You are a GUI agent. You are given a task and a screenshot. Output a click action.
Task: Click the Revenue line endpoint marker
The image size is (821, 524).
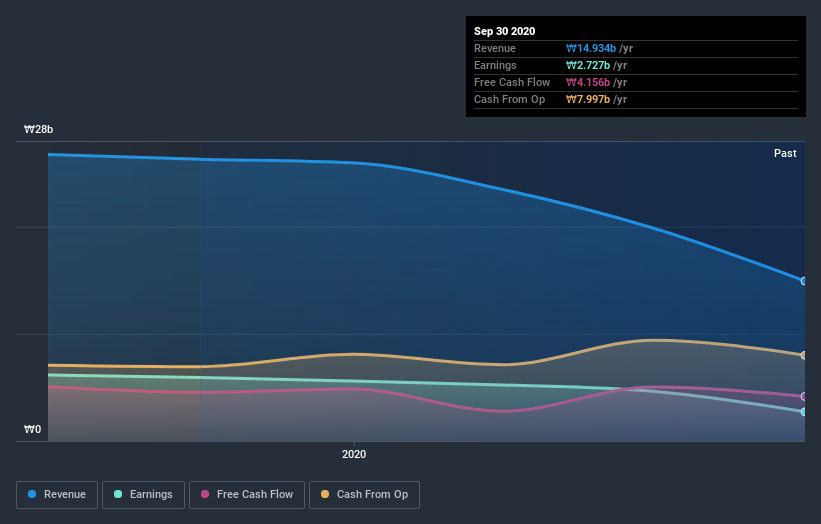(x=804, y=281)
